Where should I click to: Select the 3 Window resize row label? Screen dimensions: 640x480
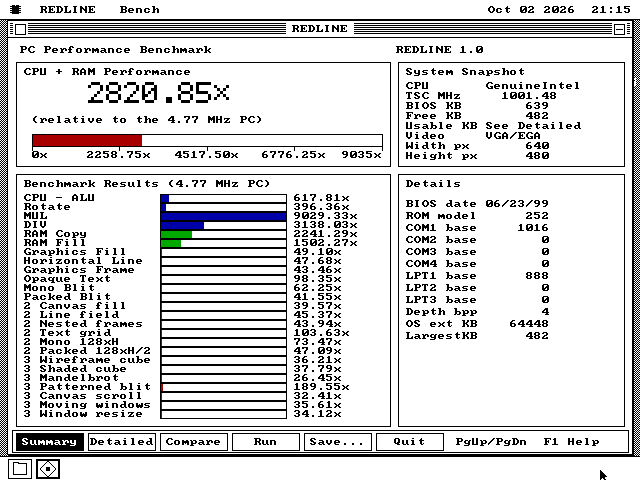click(83, 413)
